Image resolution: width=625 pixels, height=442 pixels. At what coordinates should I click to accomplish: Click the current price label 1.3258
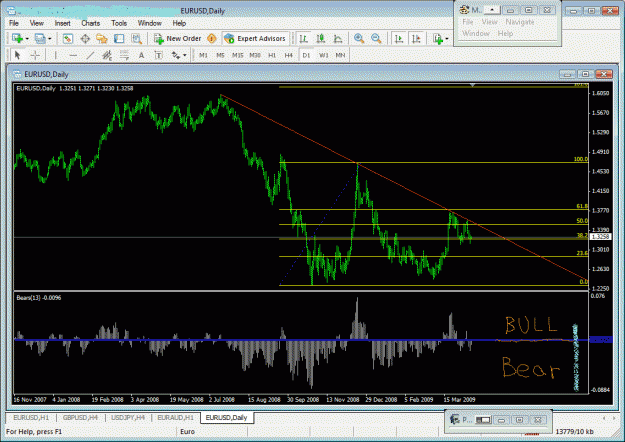tap(601, 237)
